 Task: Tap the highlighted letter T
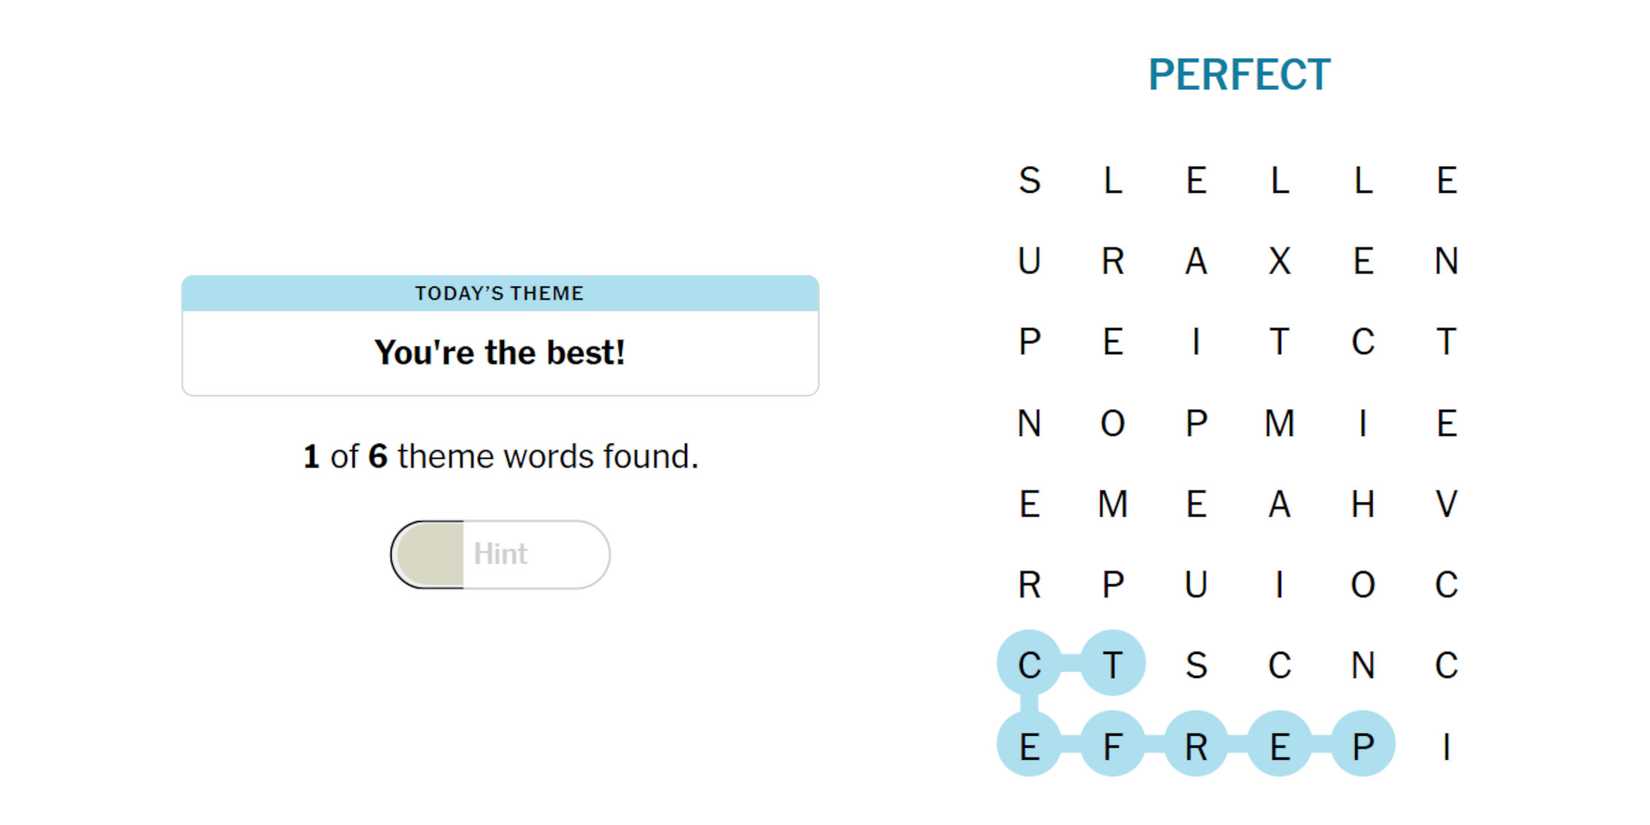click(1112, 664)
